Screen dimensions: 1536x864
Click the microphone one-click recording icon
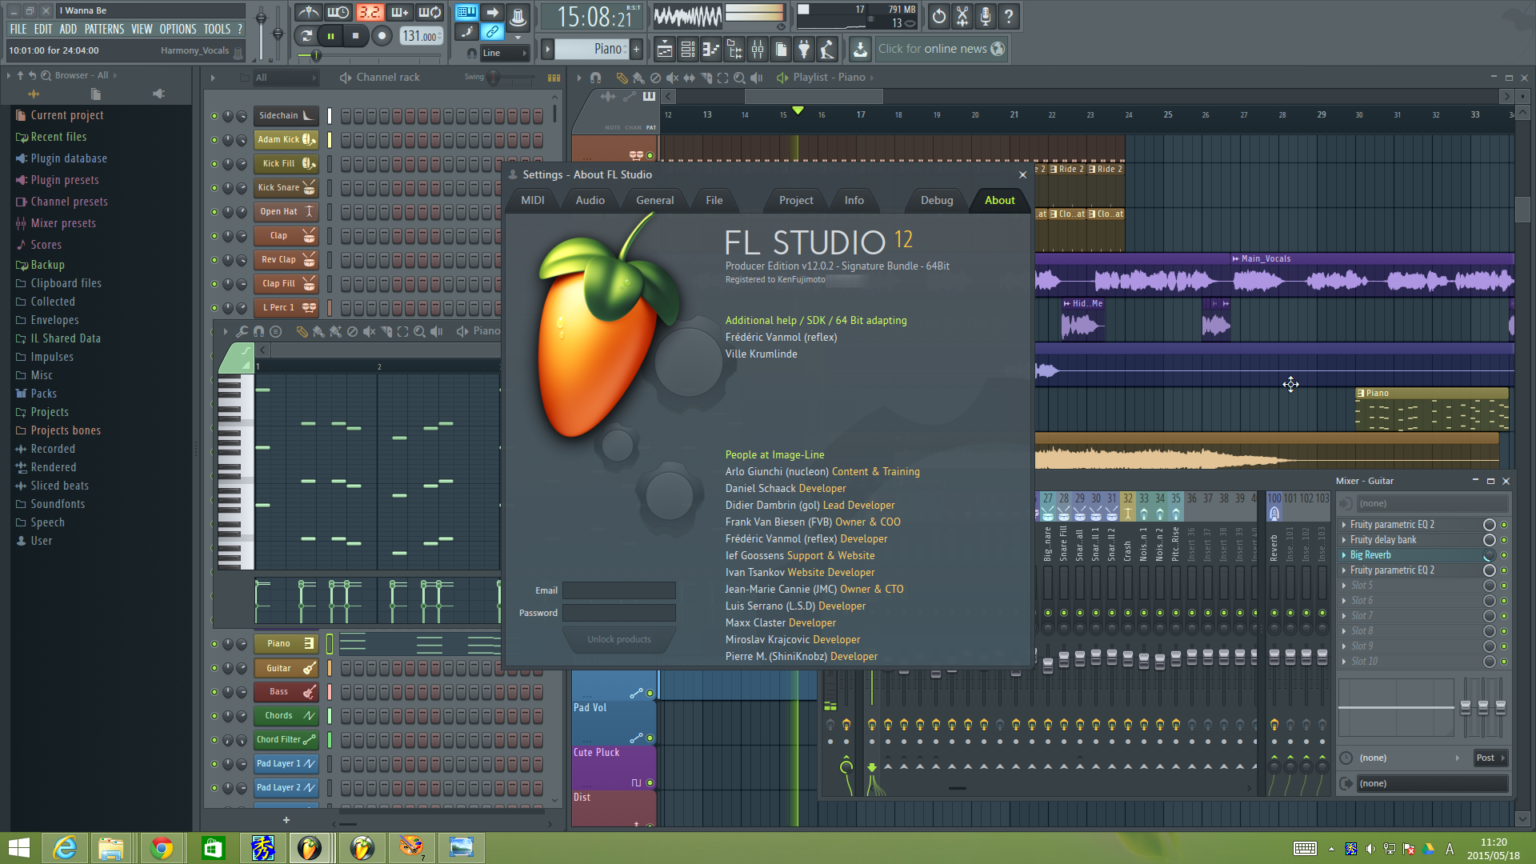[985, 16]
